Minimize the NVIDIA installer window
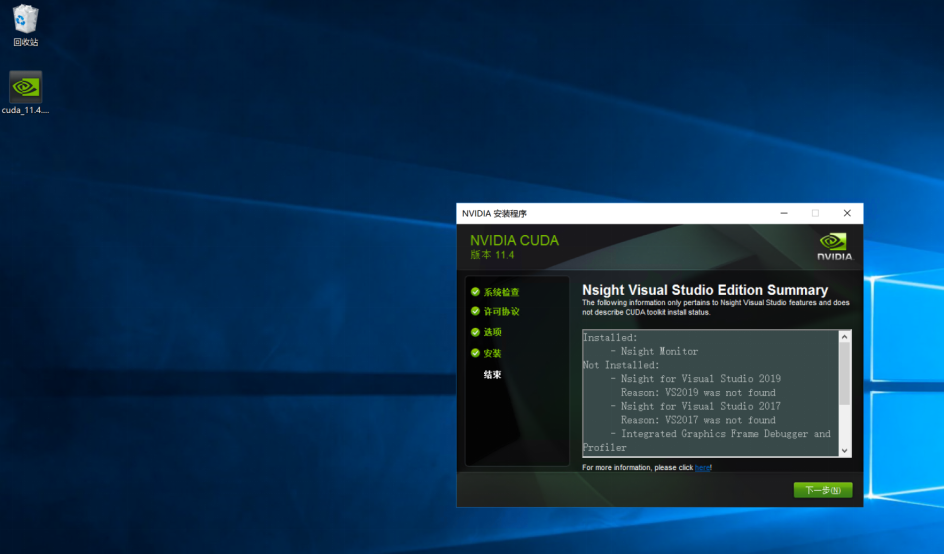945x555 pixels. click(x=783, y=213)
